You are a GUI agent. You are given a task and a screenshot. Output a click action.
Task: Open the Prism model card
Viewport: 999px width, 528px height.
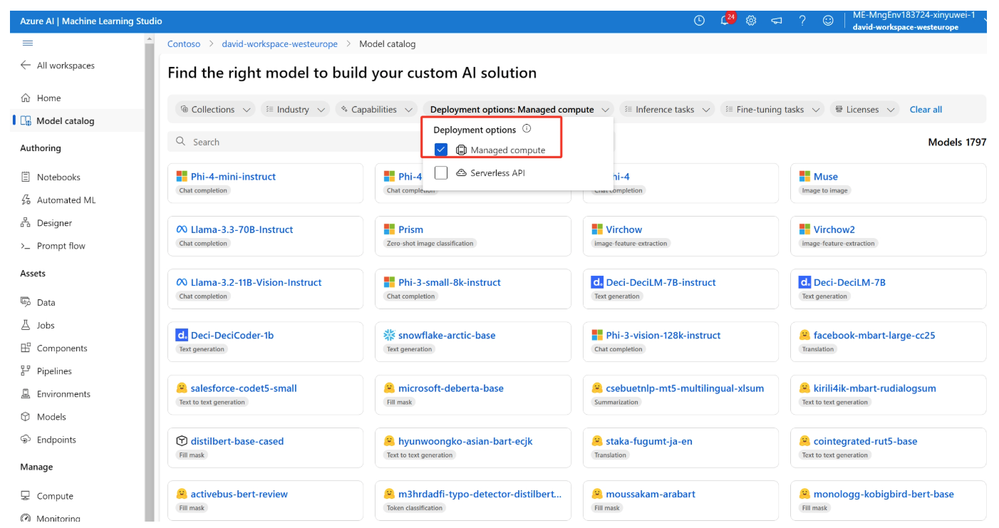[x=473, y=236]
